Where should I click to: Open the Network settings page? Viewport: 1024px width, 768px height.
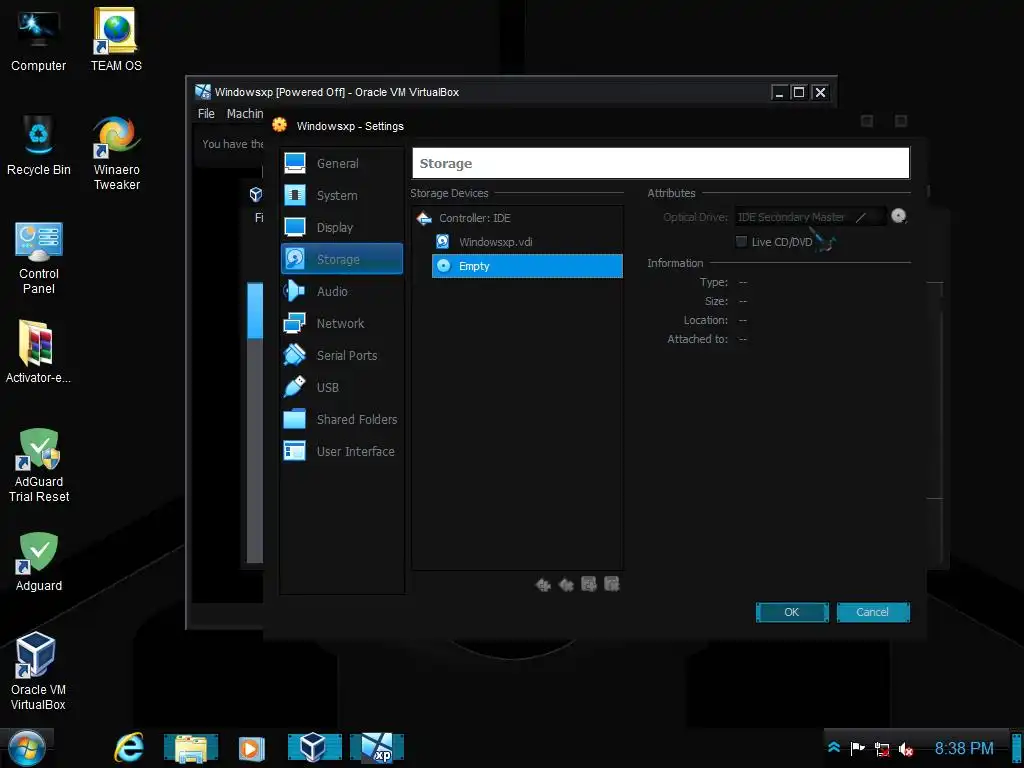click(x=341, y=323)
